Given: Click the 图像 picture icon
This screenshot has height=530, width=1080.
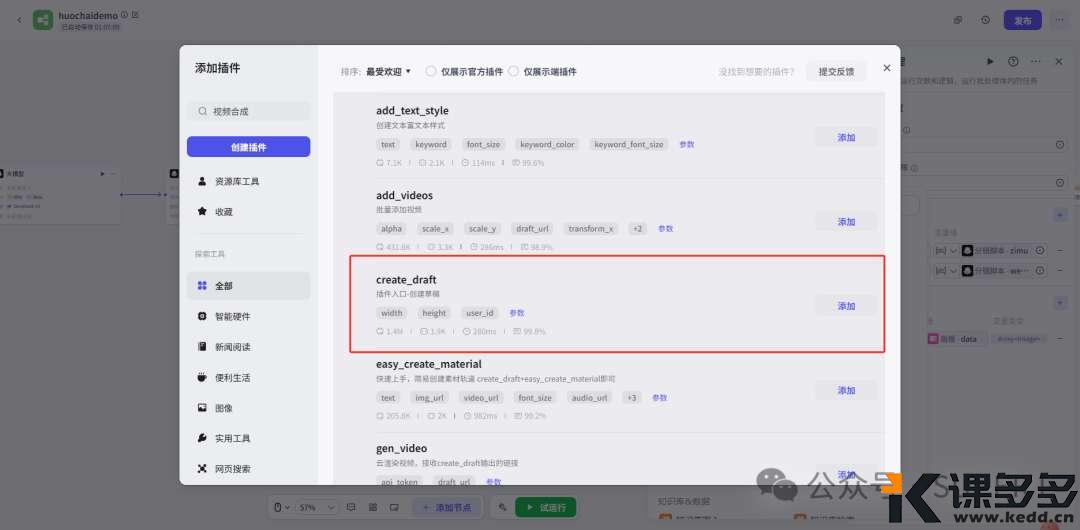Looking at the screenshot, I should click(202, 408).
